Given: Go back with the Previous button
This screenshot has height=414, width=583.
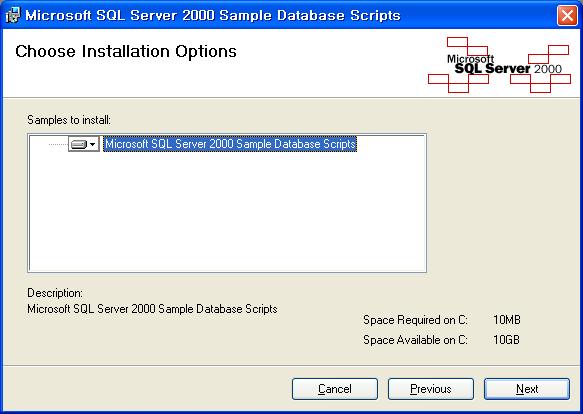Looking at the screenshot, I should pyautogui.click(x=431, y=389).
